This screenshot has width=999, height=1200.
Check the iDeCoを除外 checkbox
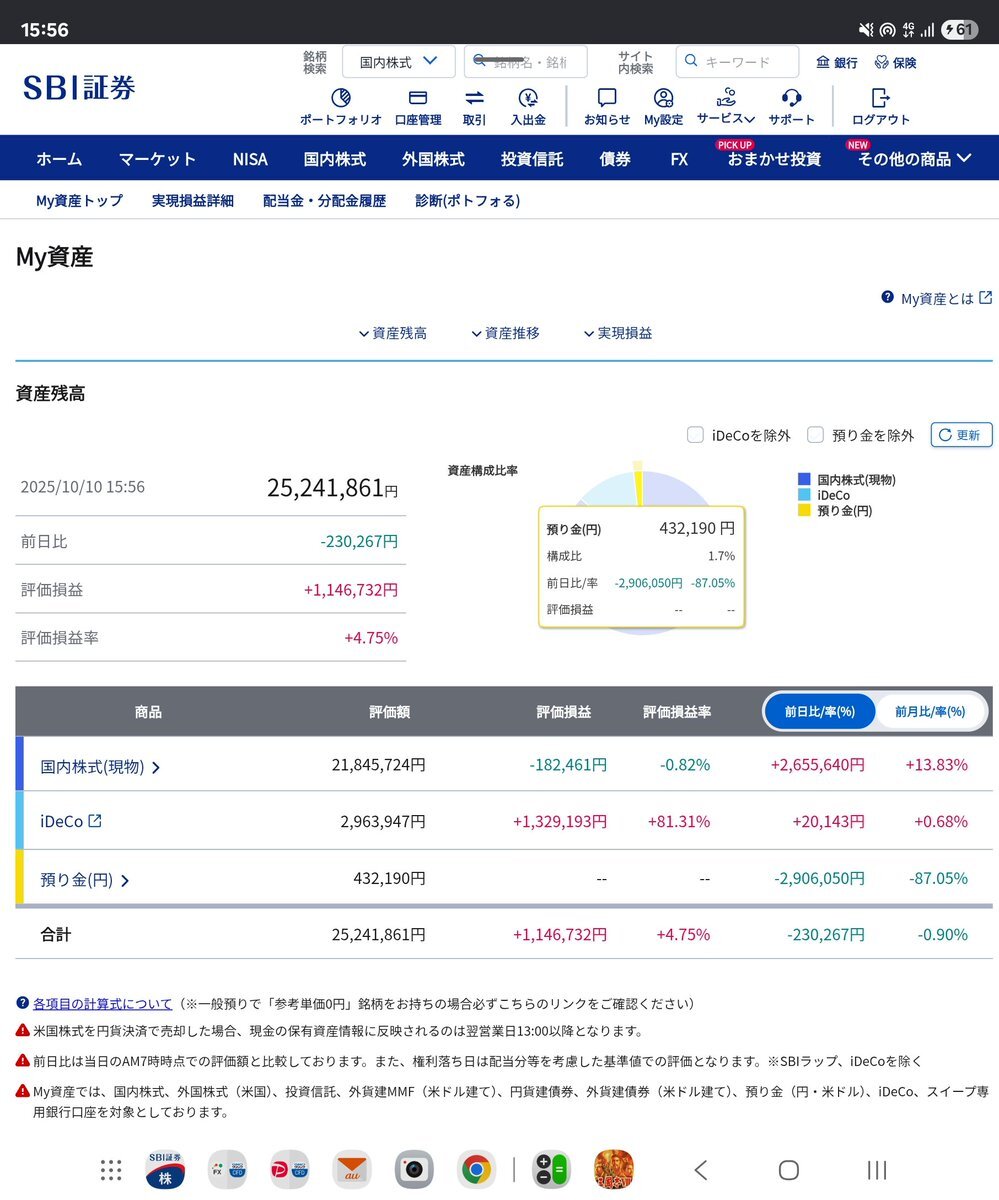tap(695, 435)
